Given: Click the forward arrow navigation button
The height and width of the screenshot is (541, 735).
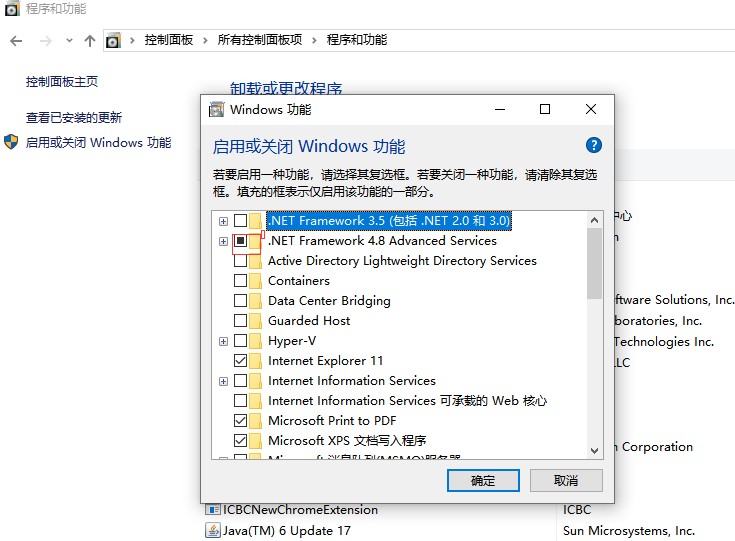Looking at the screenshot, I should pos(45,41).
